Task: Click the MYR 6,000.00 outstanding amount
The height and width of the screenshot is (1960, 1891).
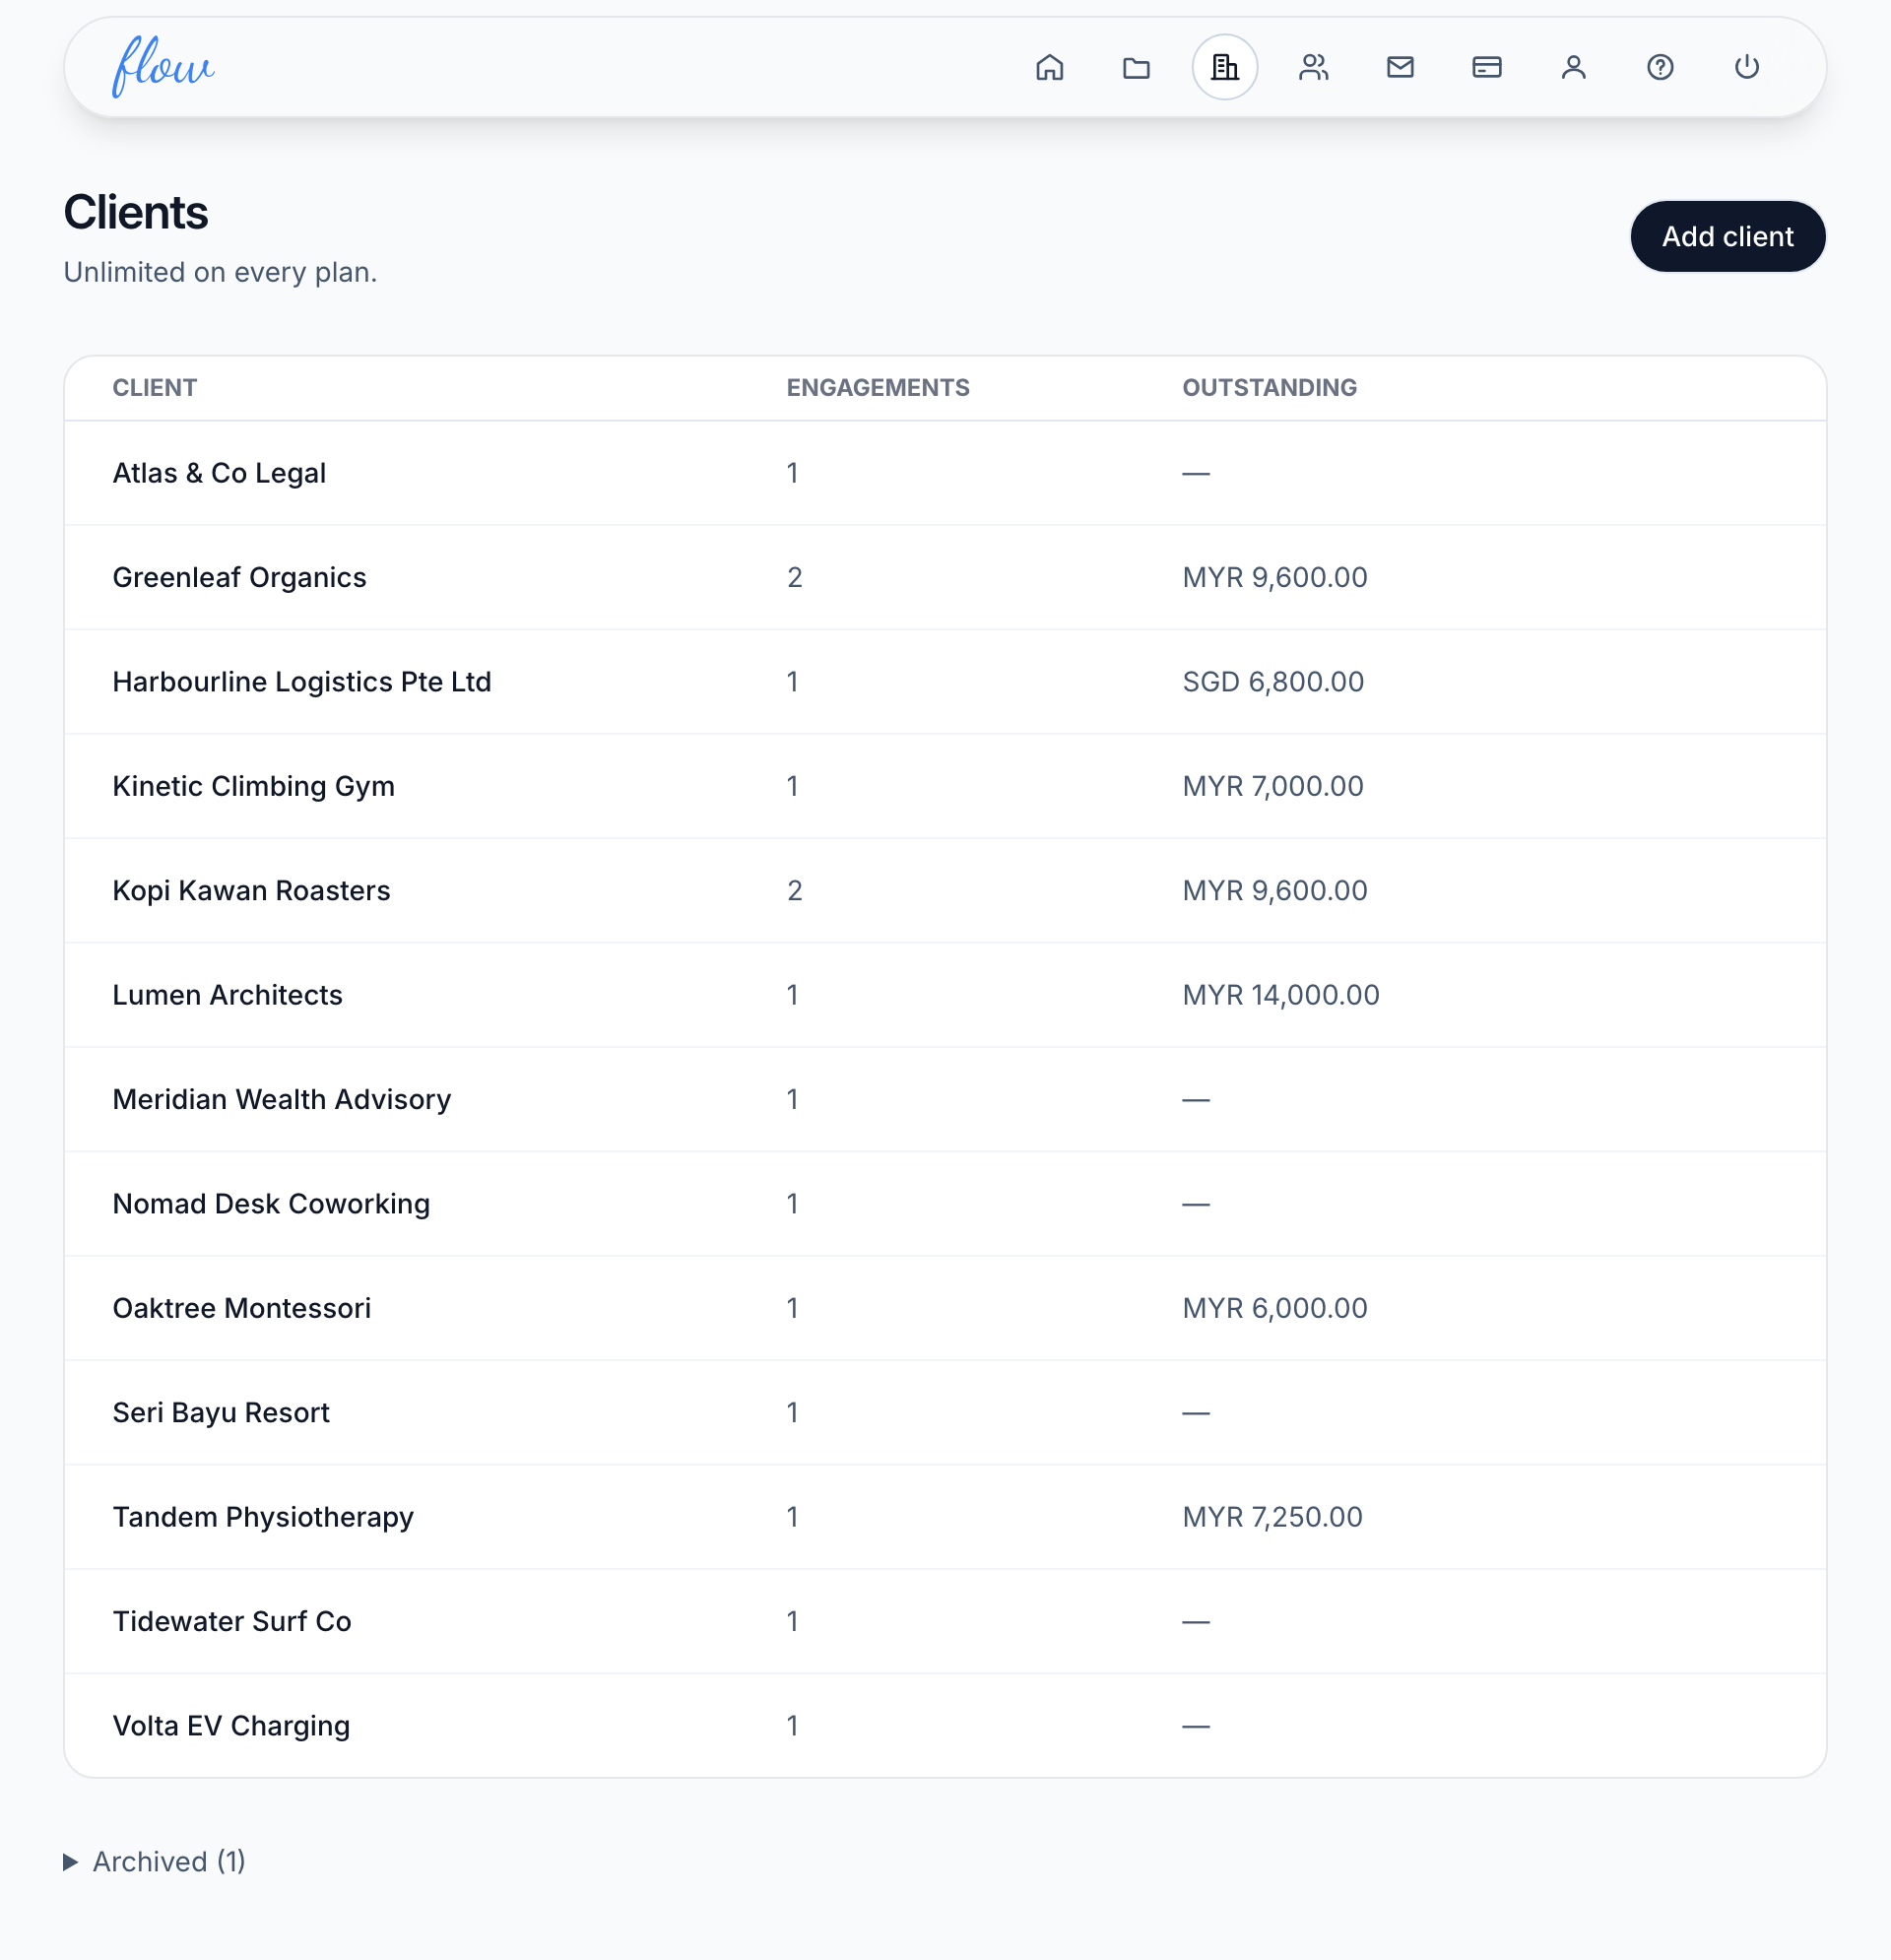Action: coord(1275,1309)
